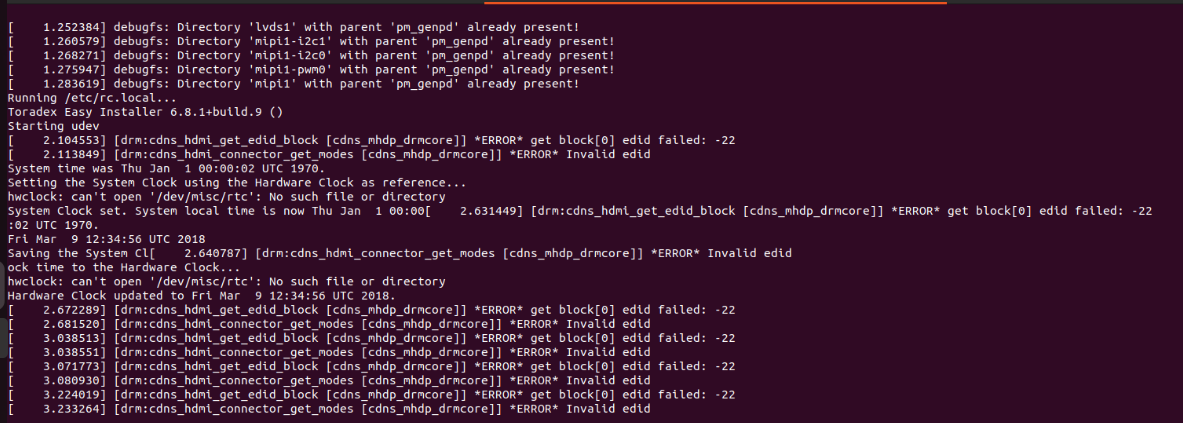The width and height of the screenshot is (1183, 423).
Task: Click the 'mipi1-pwm0' debugfs directory line
Action: 311,70
